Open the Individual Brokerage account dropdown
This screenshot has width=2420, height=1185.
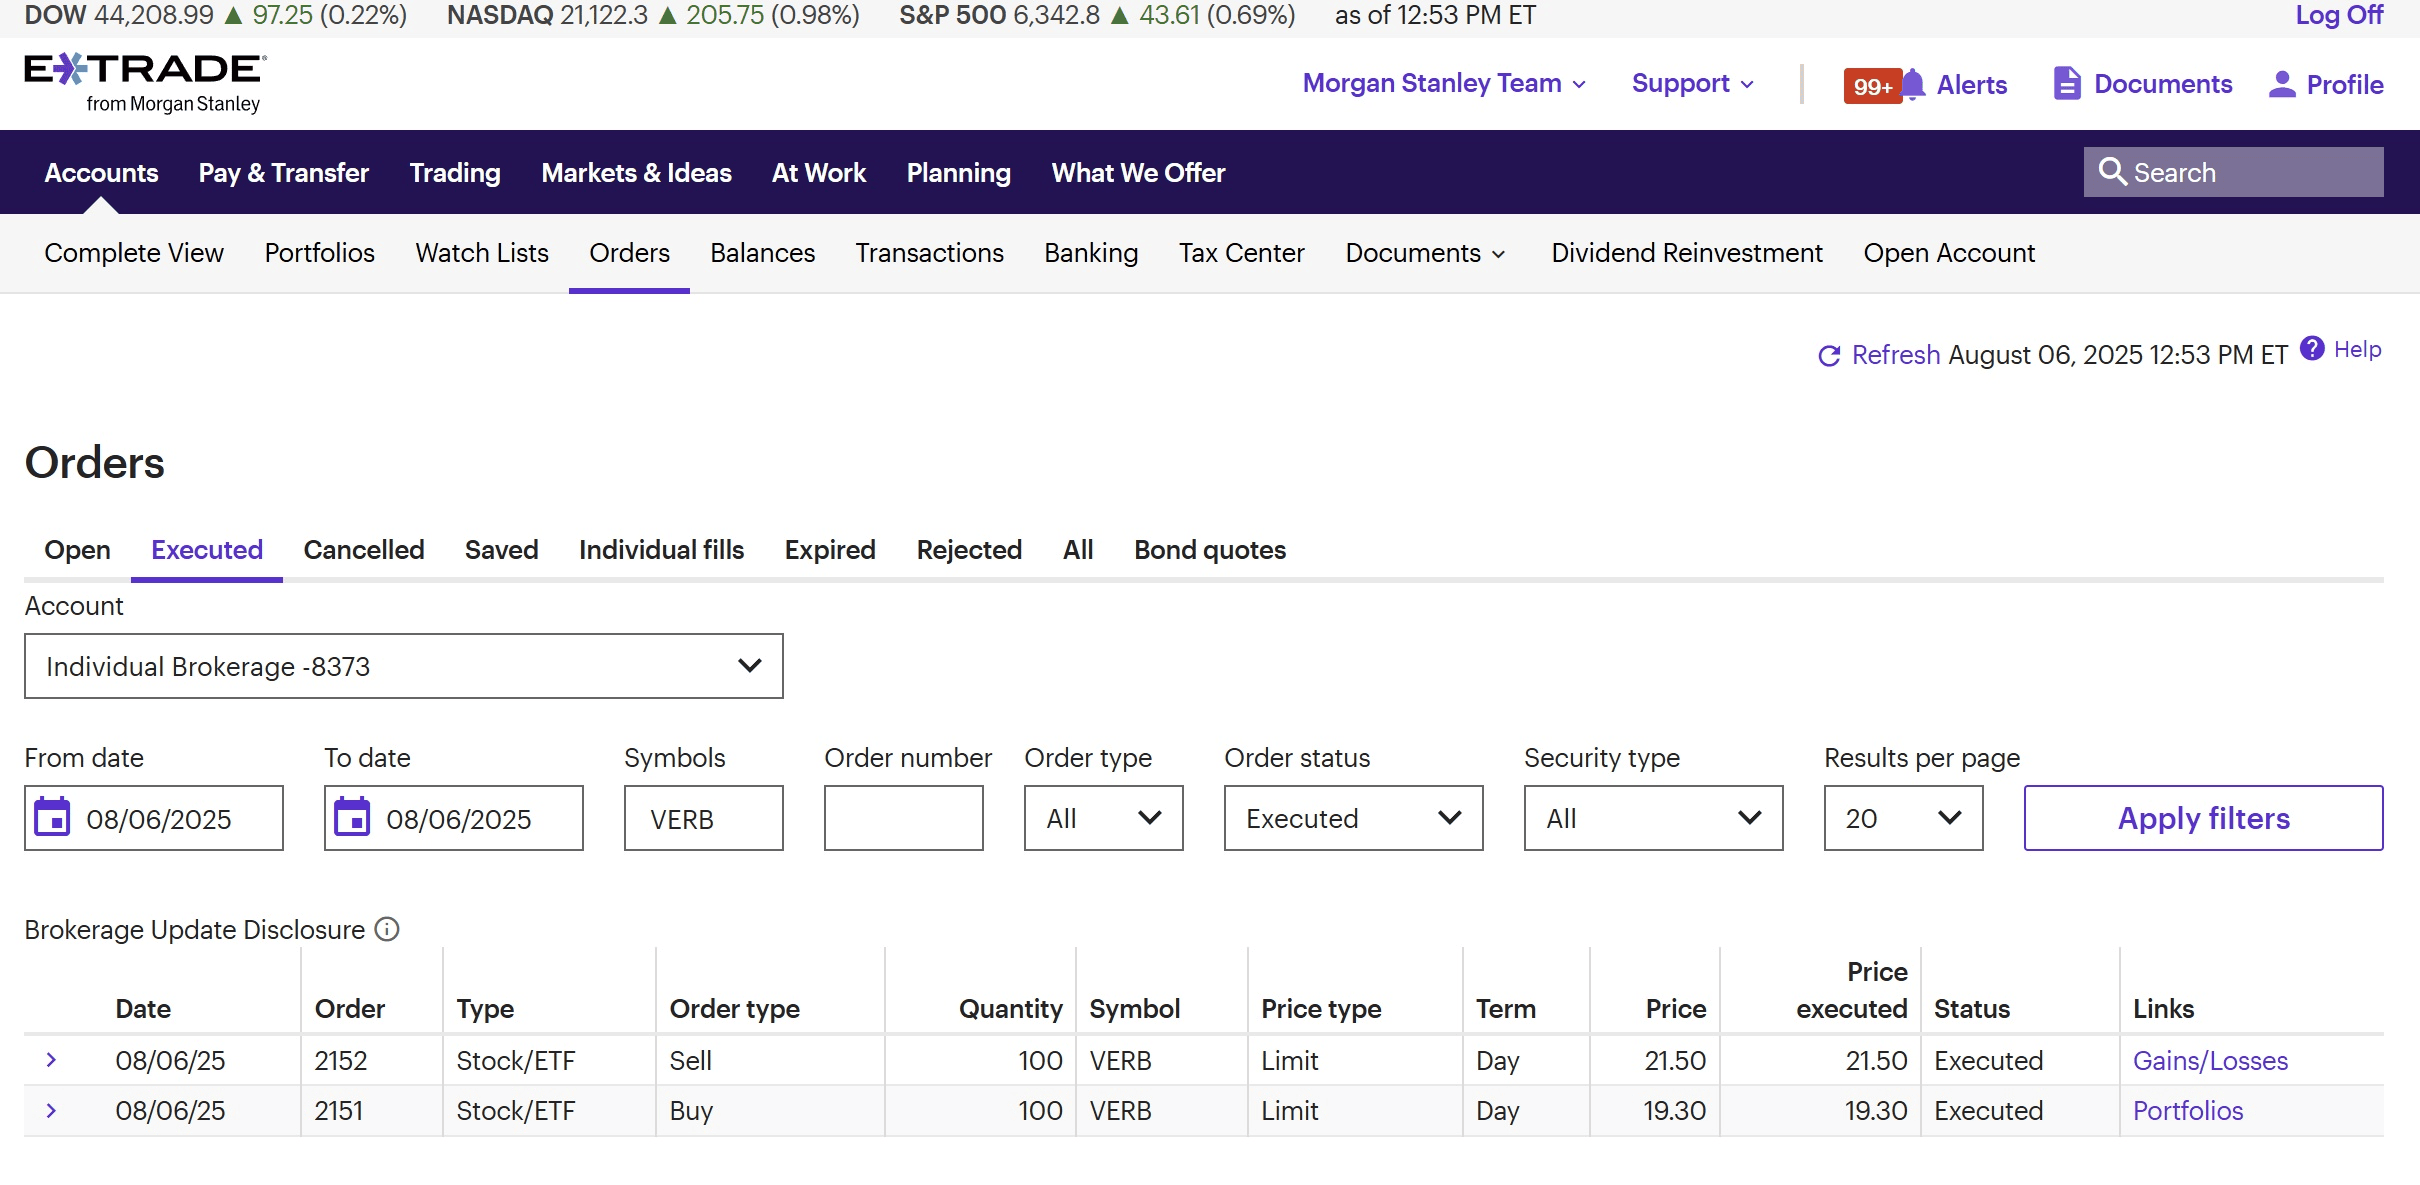[403, 666]
